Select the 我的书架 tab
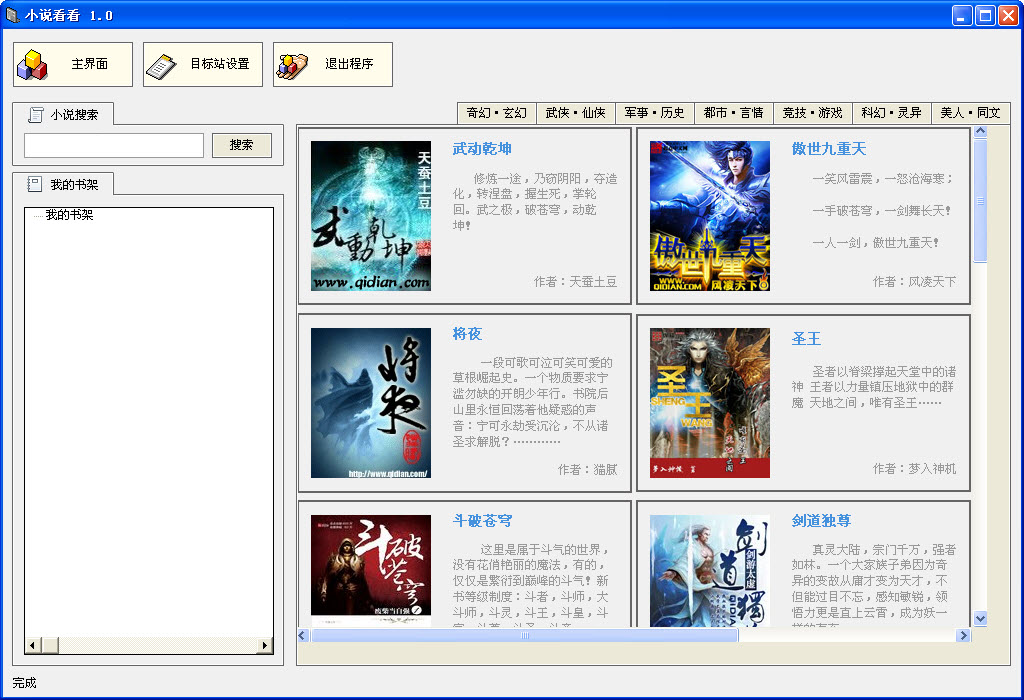The width and height of the screenshot is (1024, 700). (63, 185)
